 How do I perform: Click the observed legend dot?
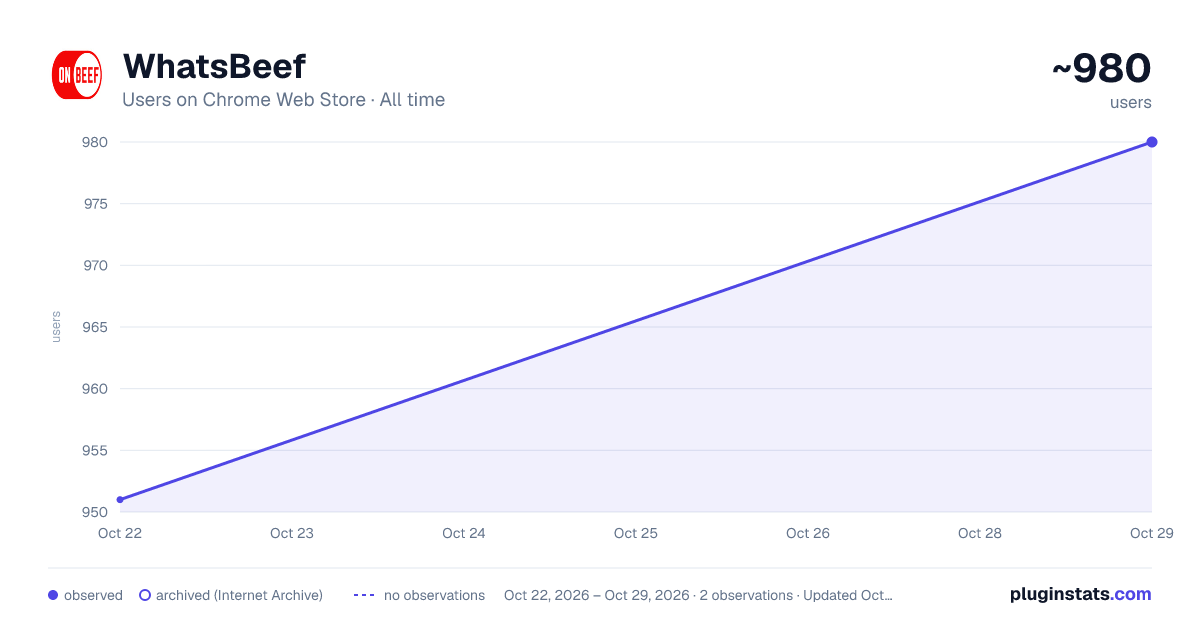[53, 595]
